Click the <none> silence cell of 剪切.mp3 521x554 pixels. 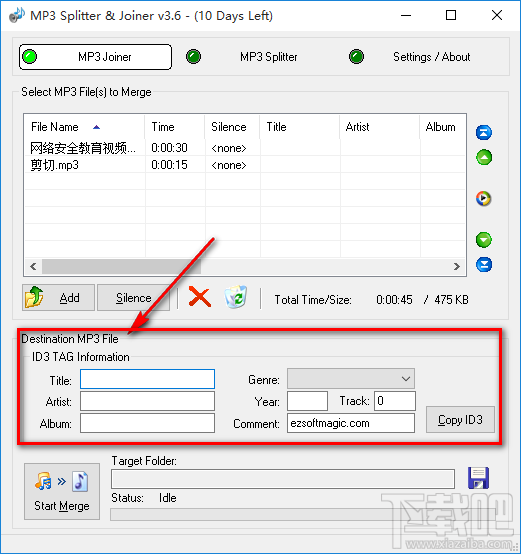tap(229, 165)
